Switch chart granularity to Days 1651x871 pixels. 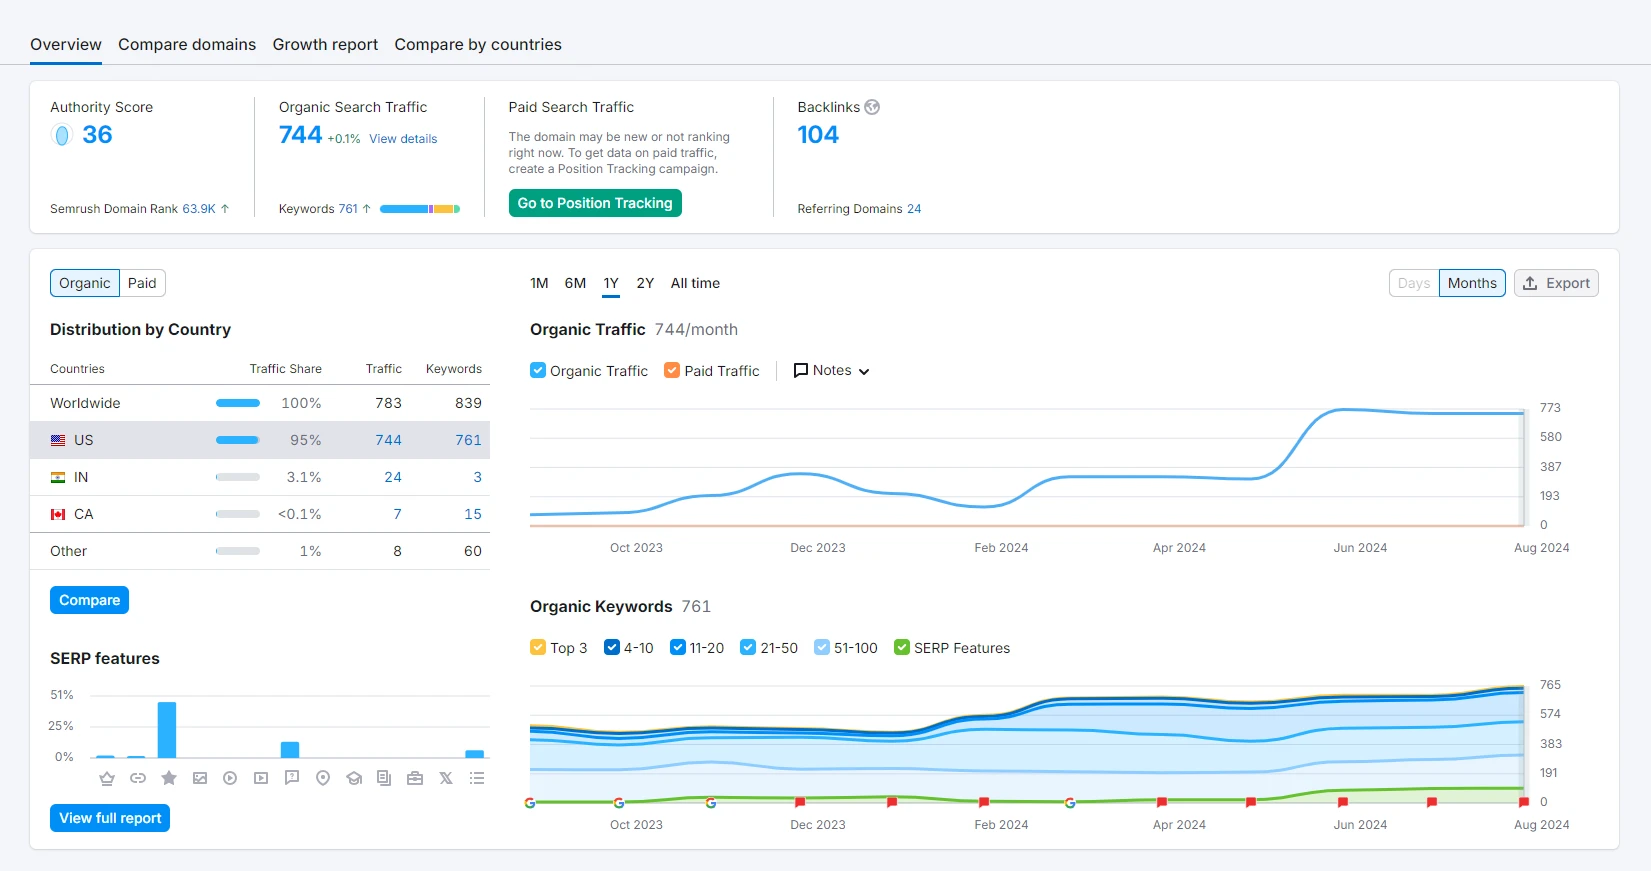pos(1414,283)
